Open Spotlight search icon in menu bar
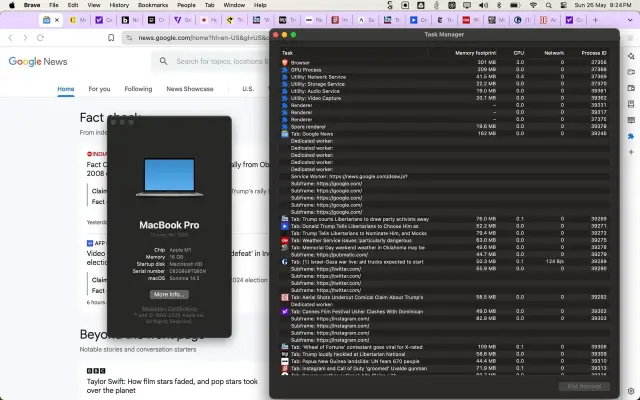Screen dimensions: 640x400 pos(549,5)
